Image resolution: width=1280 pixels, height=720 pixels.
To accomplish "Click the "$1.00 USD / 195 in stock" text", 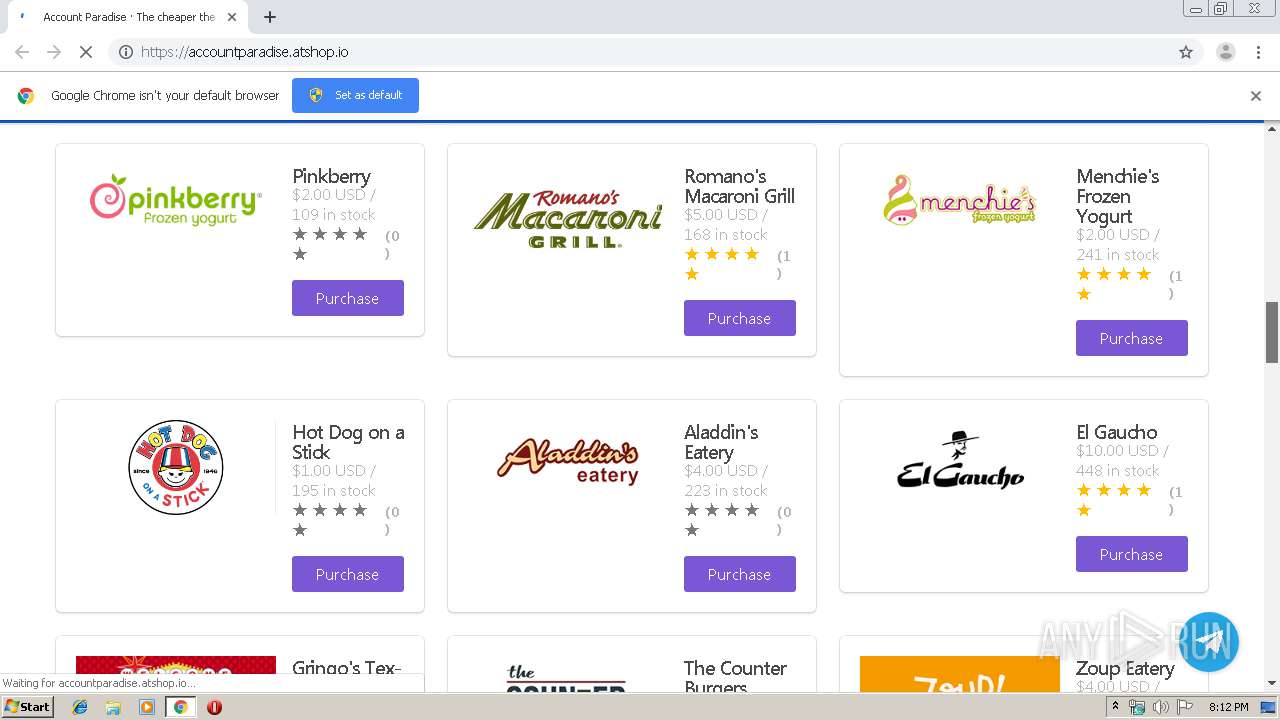I will point(334,480).
